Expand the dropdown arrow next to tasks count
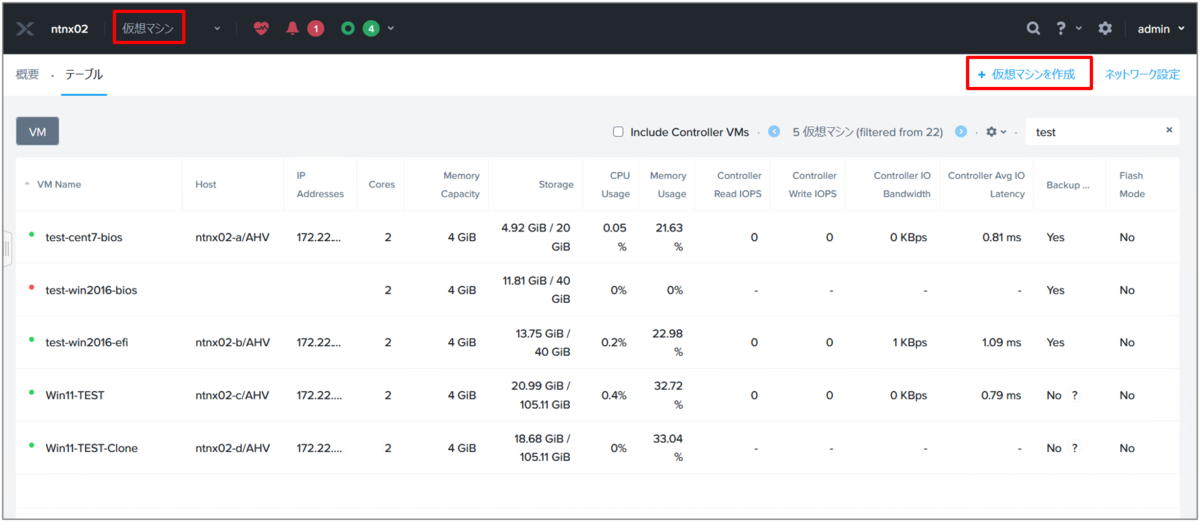 (x=391, y=28)
